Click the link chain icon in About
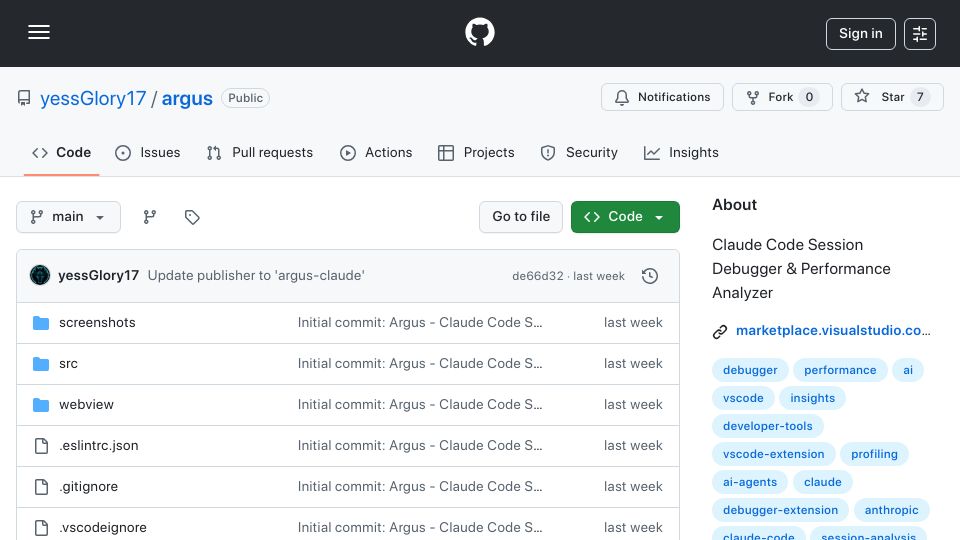Image resolution: width=960 pixels, height=540 pixels. click(720, 331)
